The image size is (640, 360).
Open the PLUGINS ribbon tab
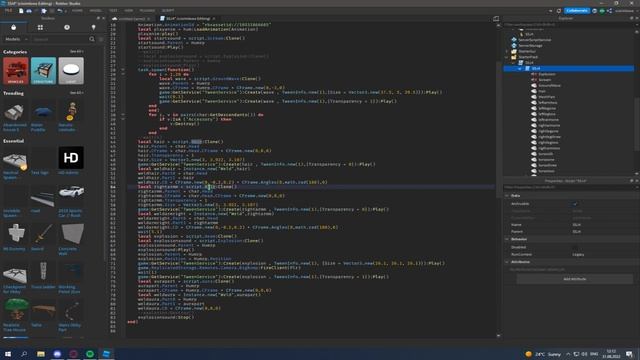147,11
